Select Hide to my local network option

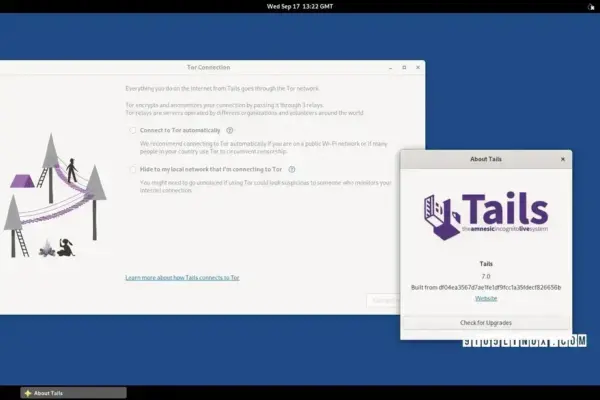(x=133, y=169)
